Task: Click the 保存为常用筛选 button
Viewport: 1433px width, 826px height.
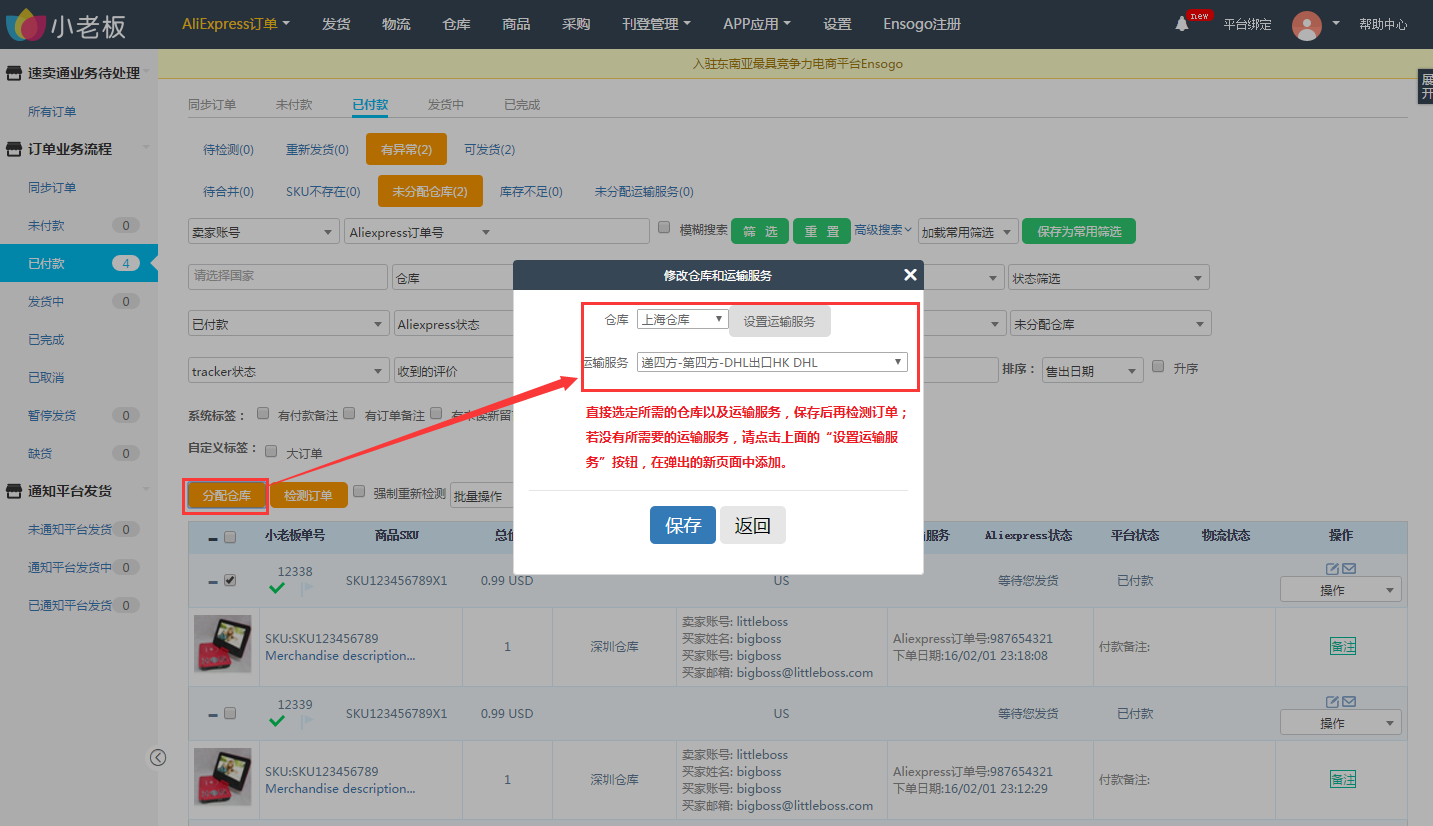Action: (1079, 231)
